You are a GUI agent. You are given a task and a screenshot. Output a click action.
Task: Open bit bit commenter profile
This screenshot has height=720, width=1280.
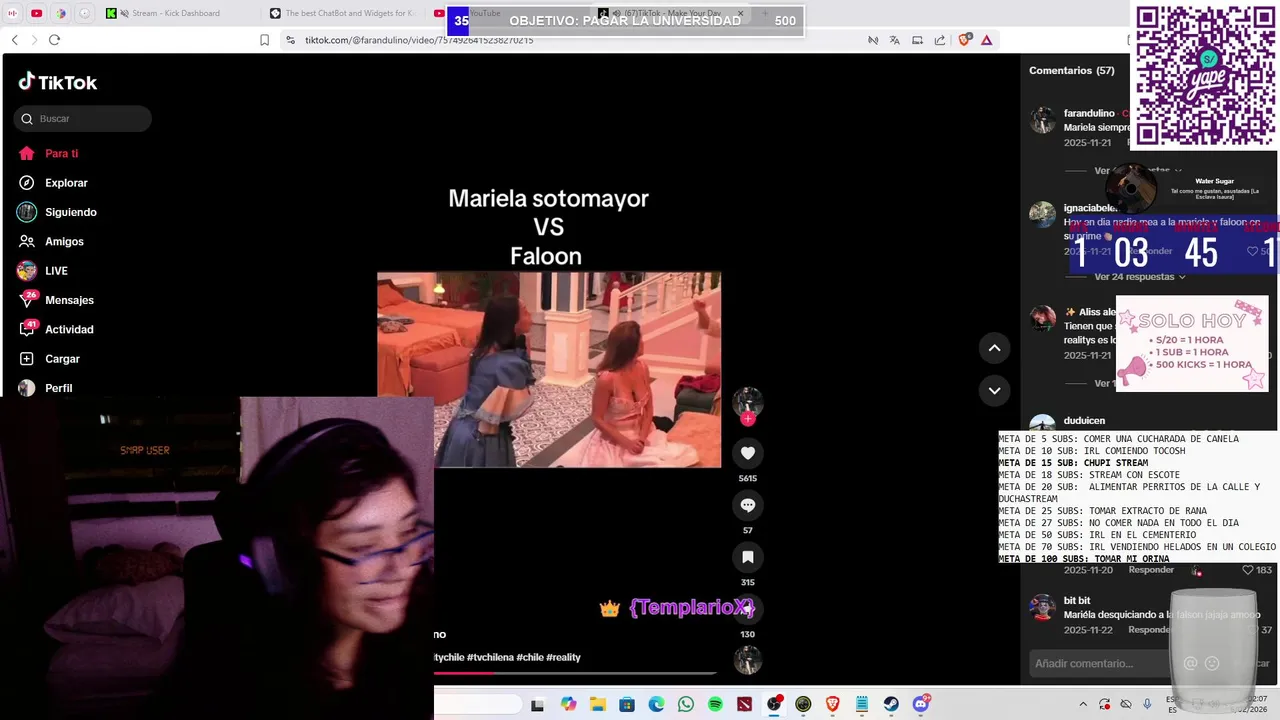coord(1077,601)
